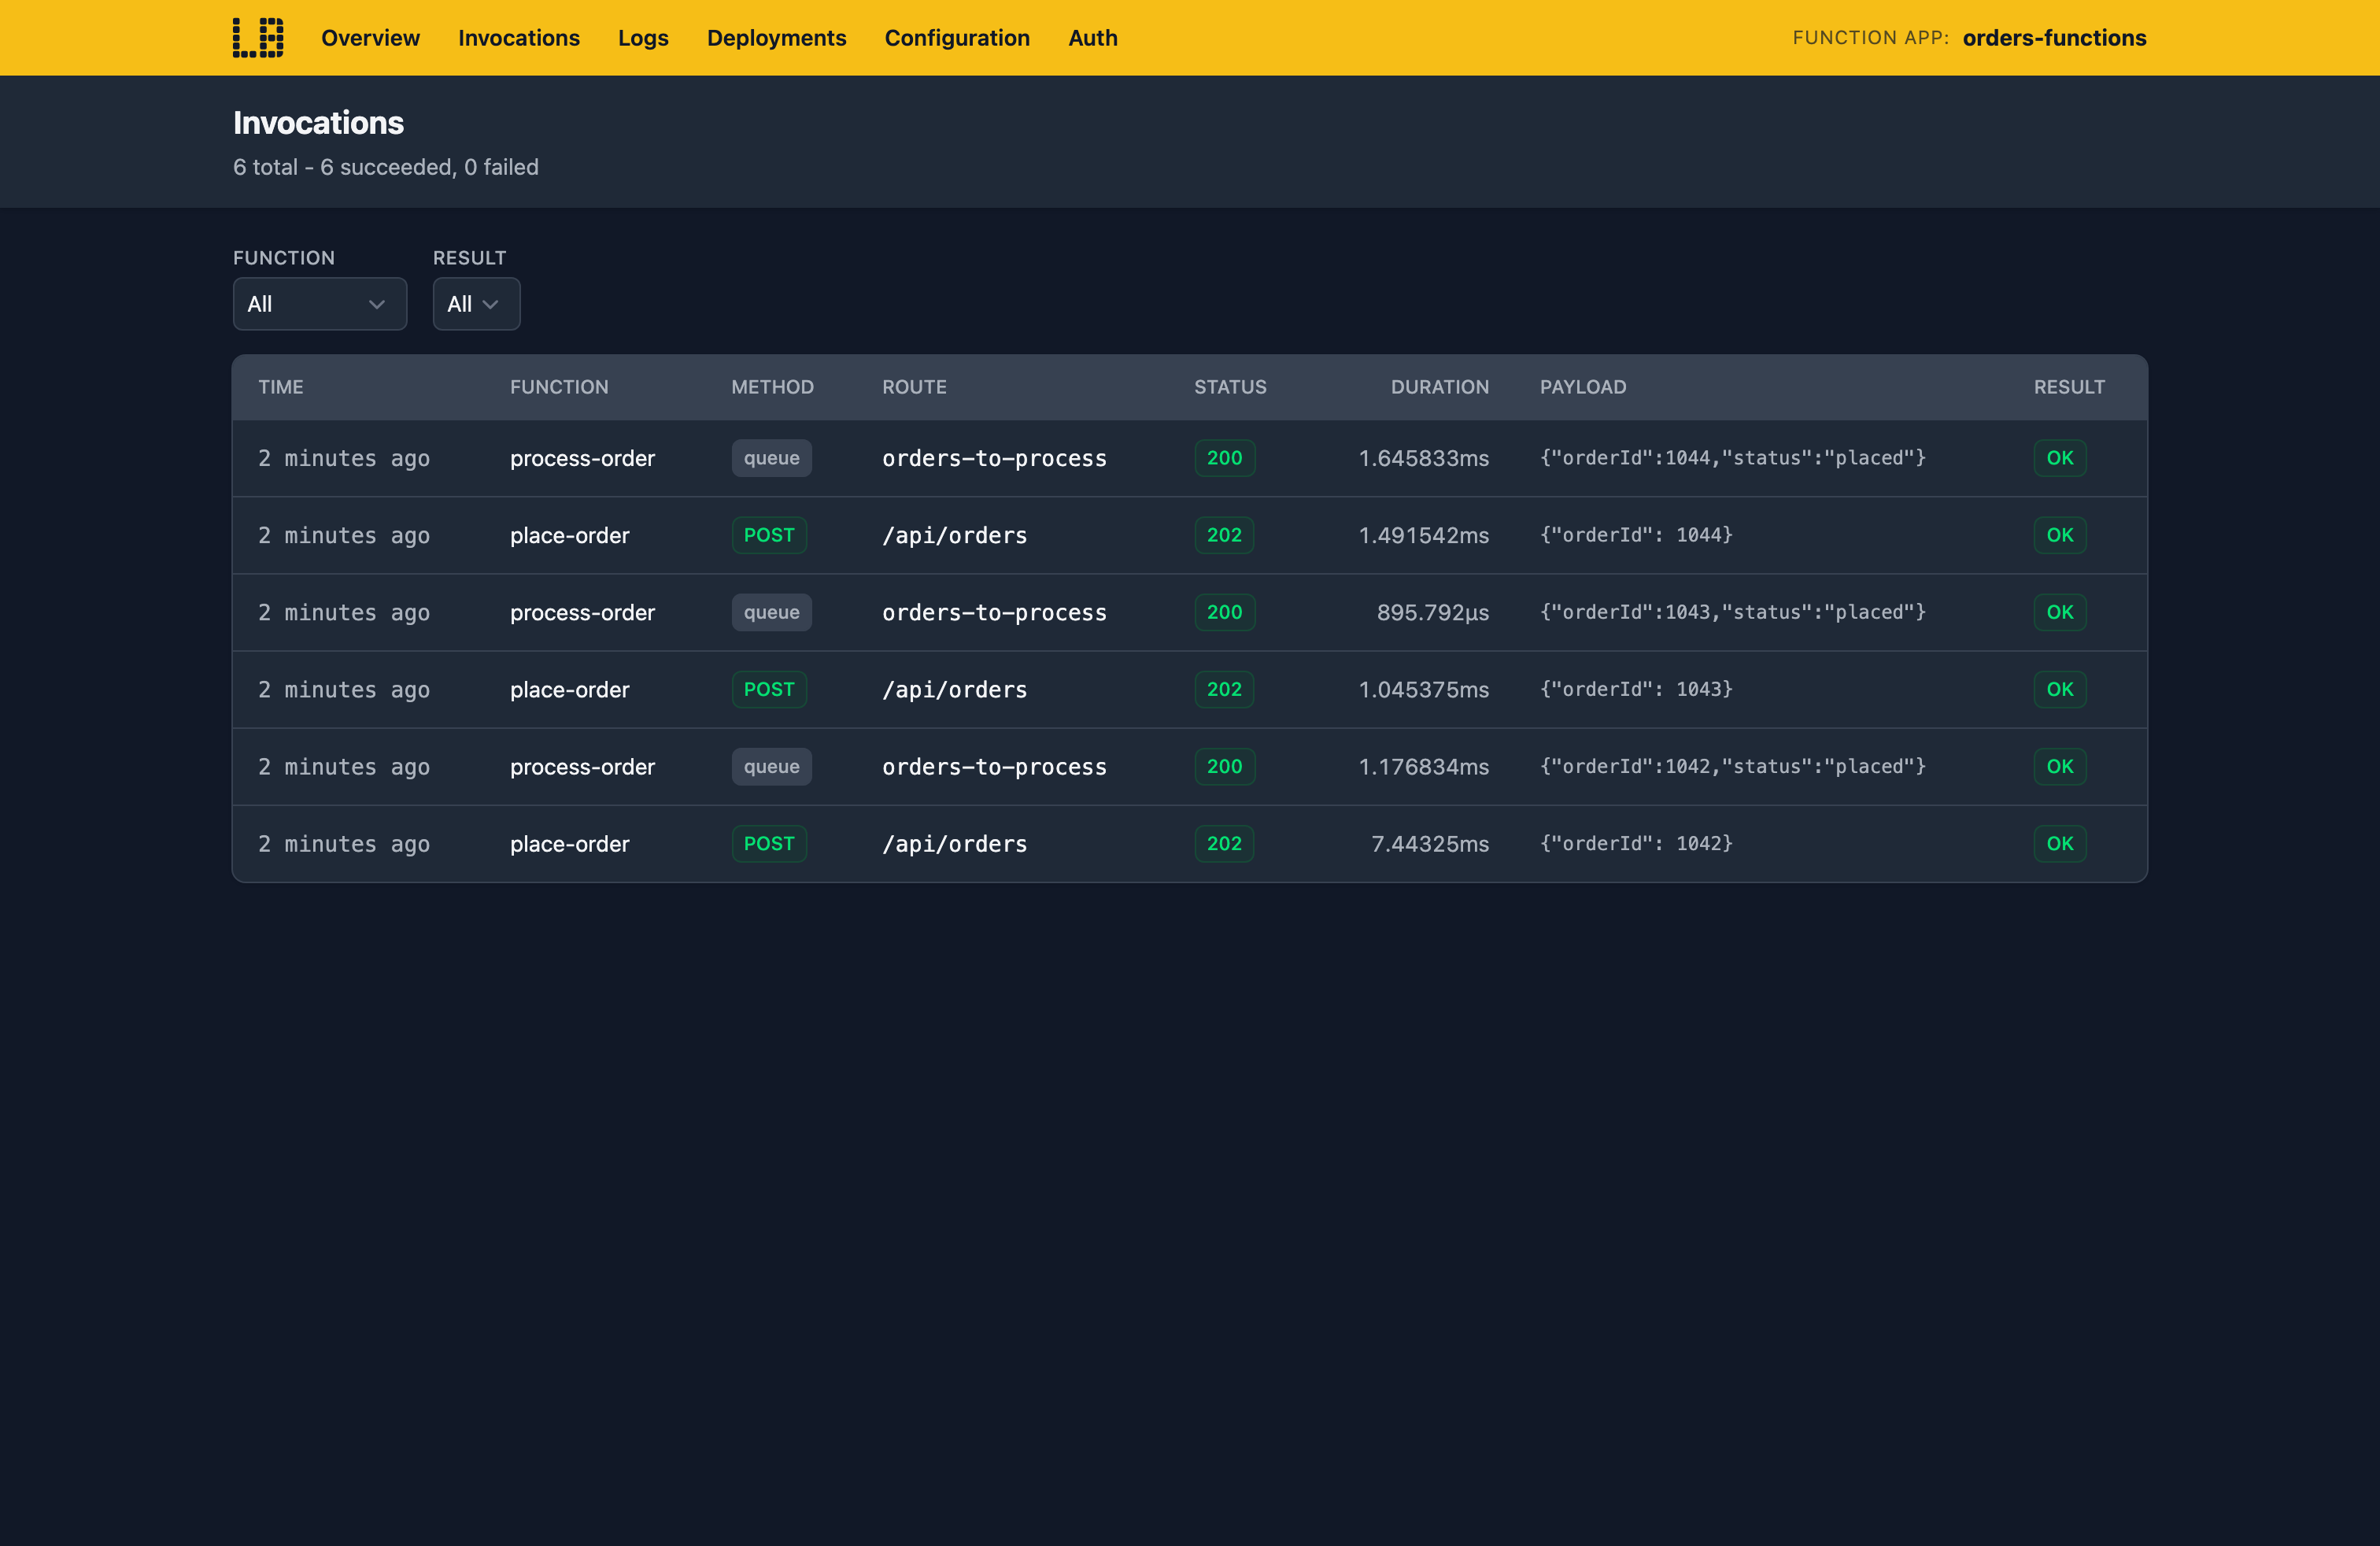
Task: Click the Method column header
Action: [x=773, y=387]
